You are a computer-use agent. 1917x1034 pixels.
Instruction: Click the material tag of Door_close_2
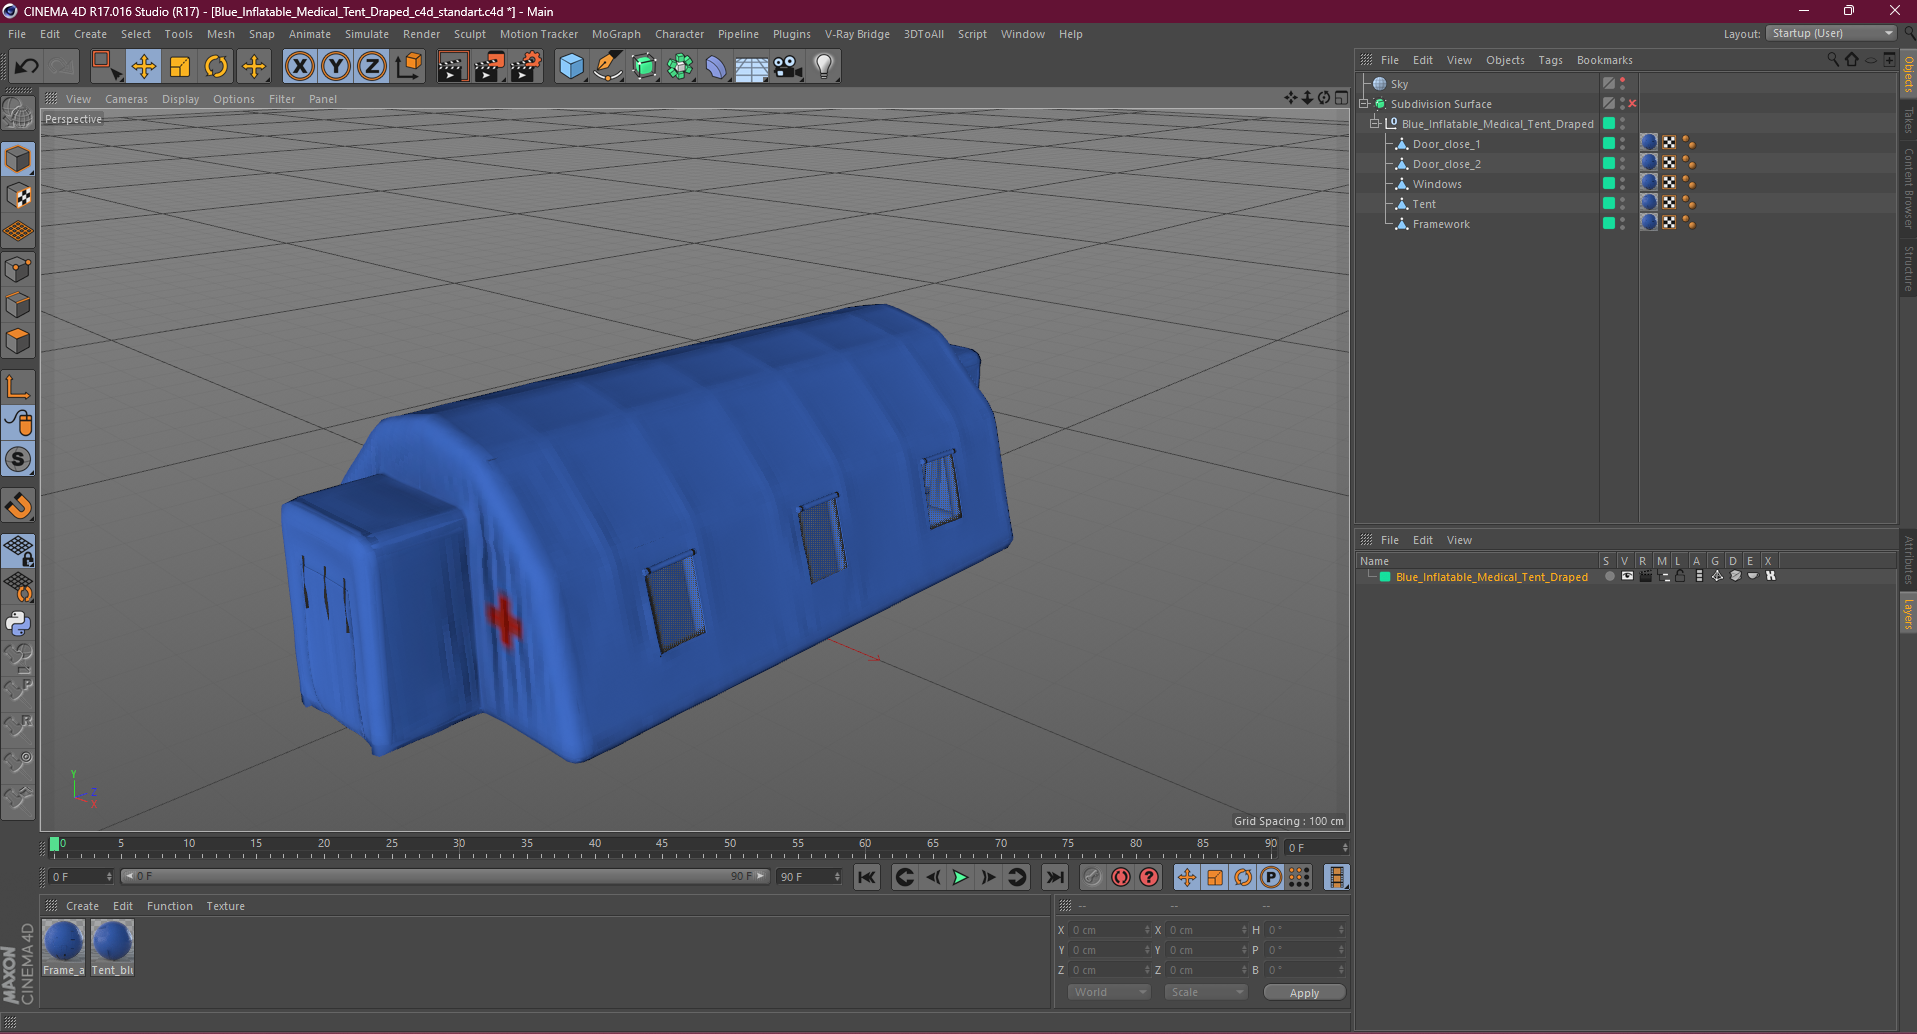[x=1649, y=163]
